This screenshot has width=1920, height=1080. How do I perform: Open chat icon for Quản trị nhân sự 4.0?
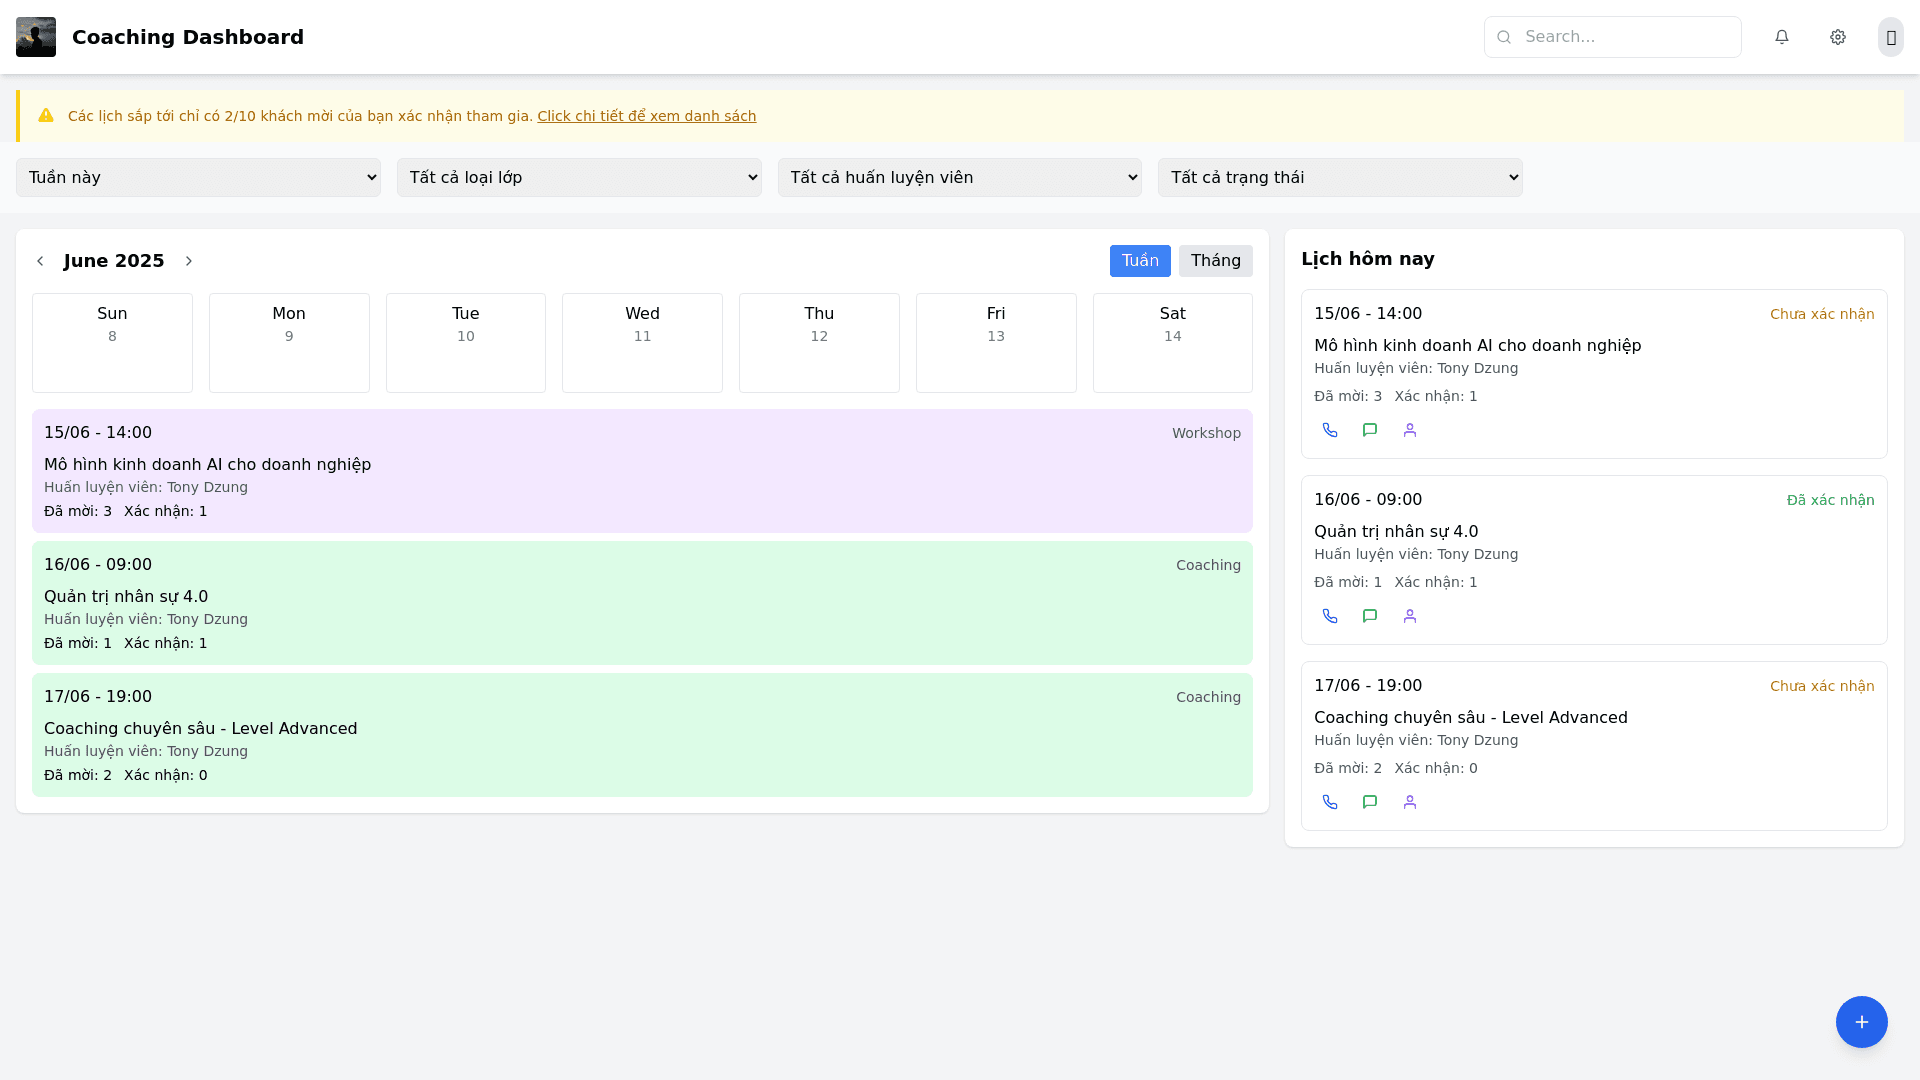[1370, 616]
